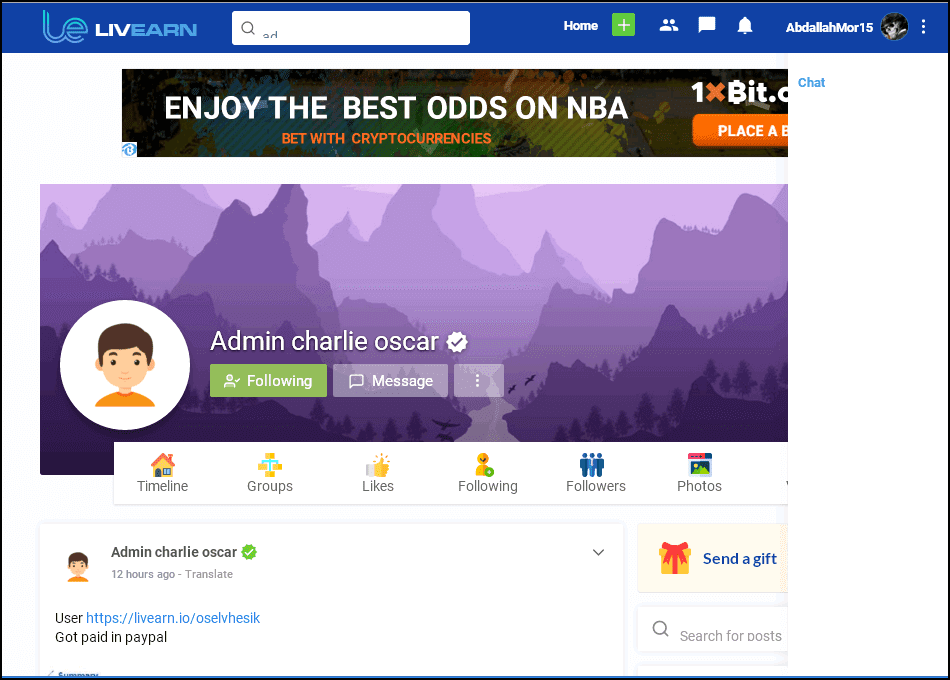
Task: Toggle the green Following button
Action: coord(268,381)
